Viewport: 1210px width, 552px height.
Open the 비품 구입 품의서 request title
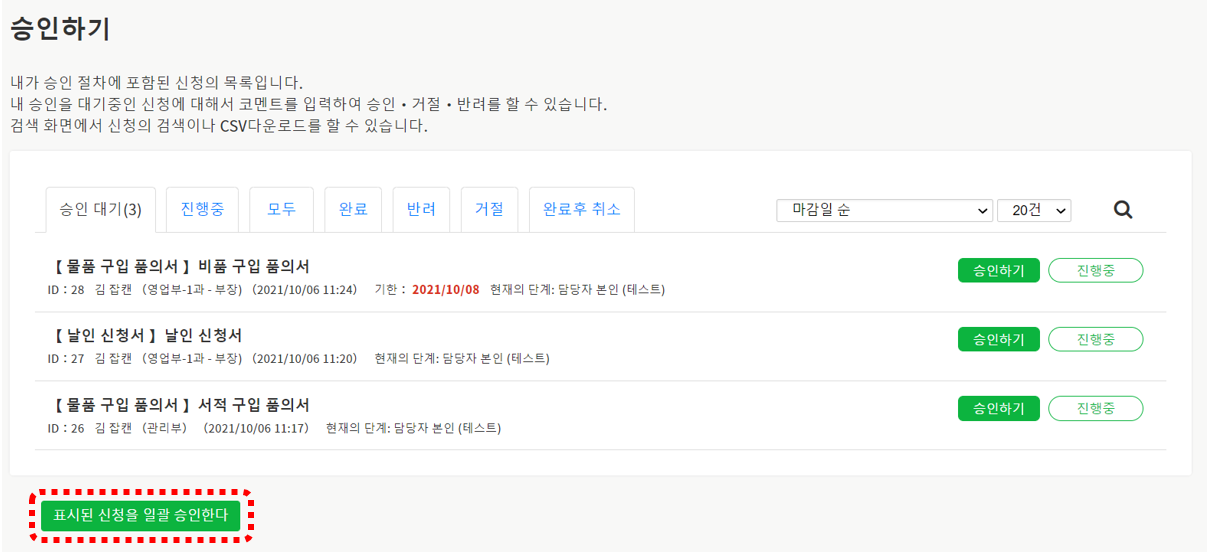[180, 266]
